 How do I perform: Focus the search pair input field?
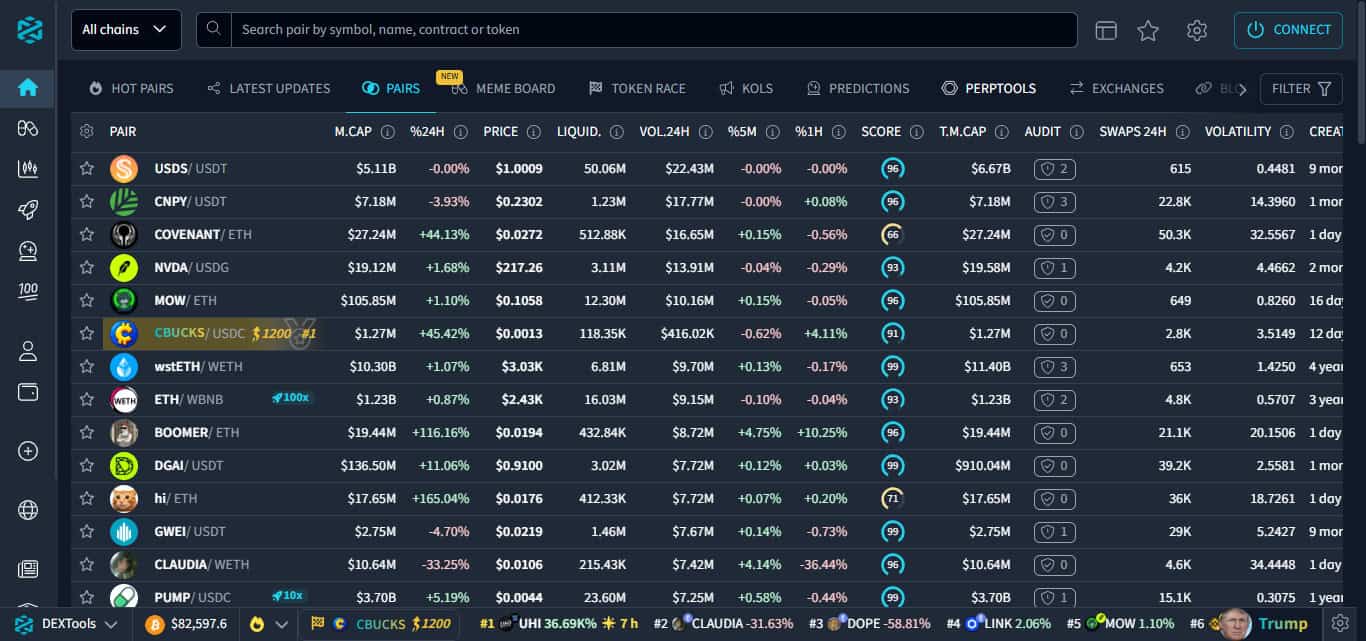(x=654, y=30)
